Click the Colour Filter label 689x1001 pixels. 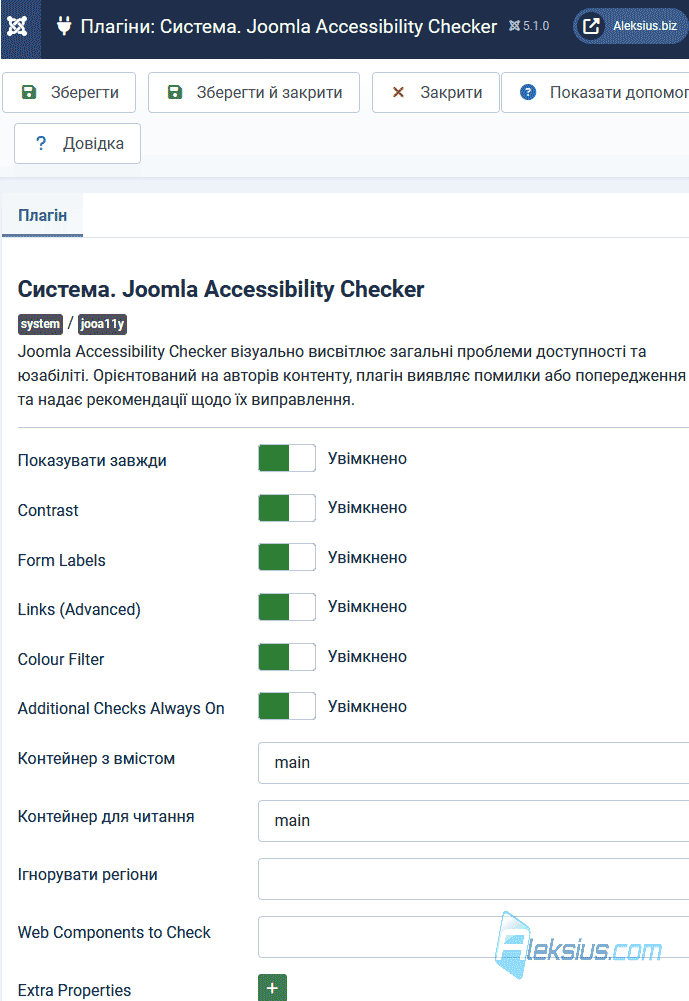[61, 659]
